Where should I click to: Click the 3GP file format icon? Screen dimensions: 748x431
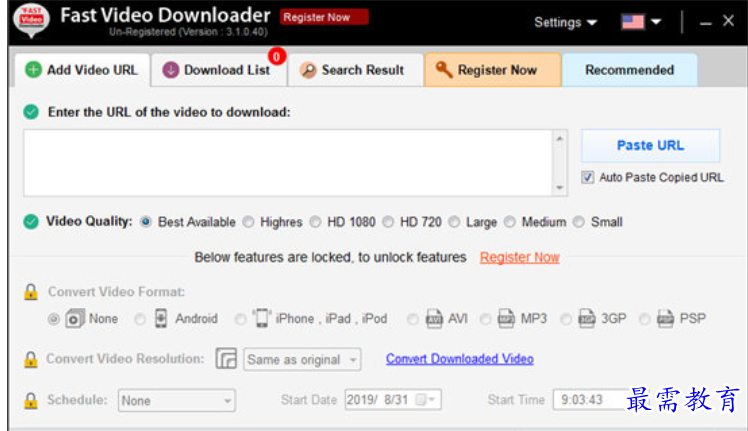click(587, 318)
